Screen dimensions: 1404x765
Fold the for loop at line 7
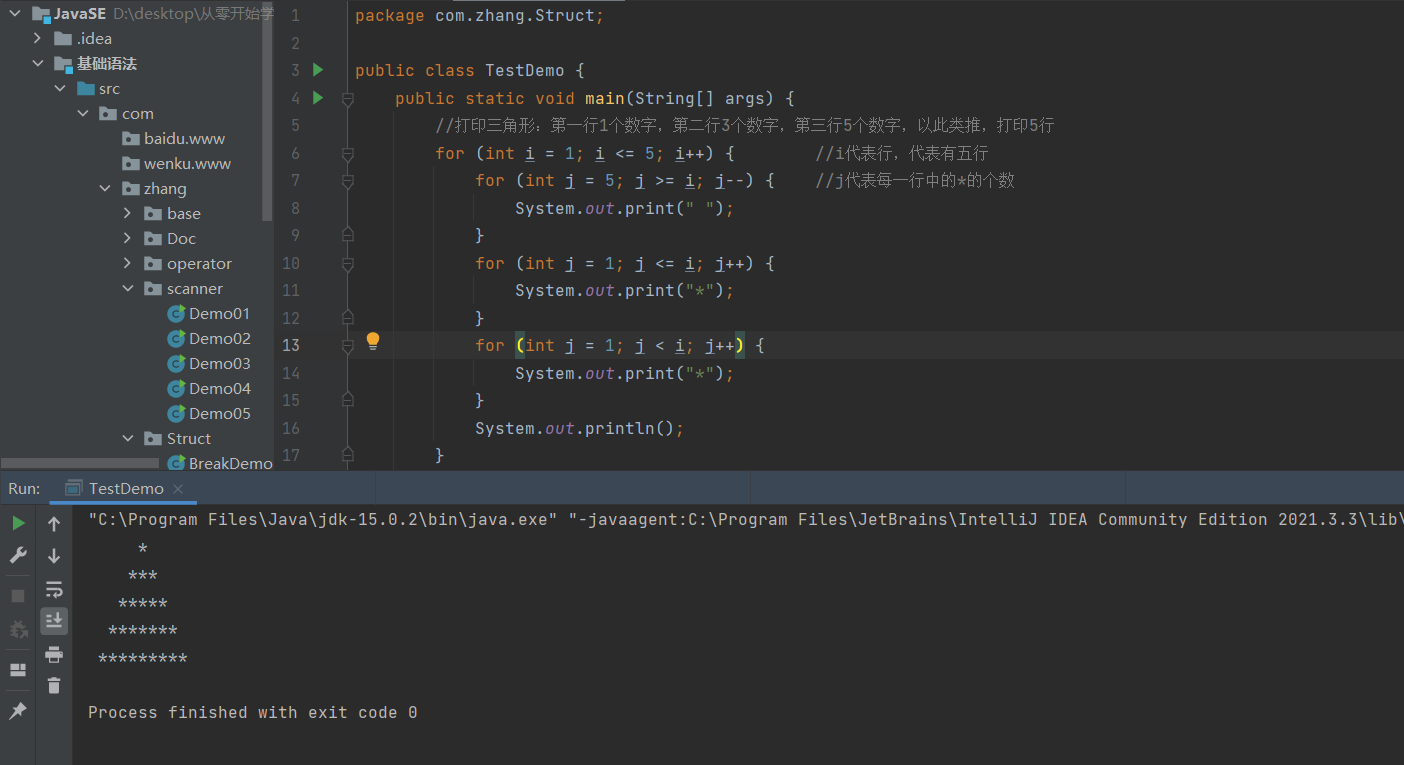[x=347, y=181]
